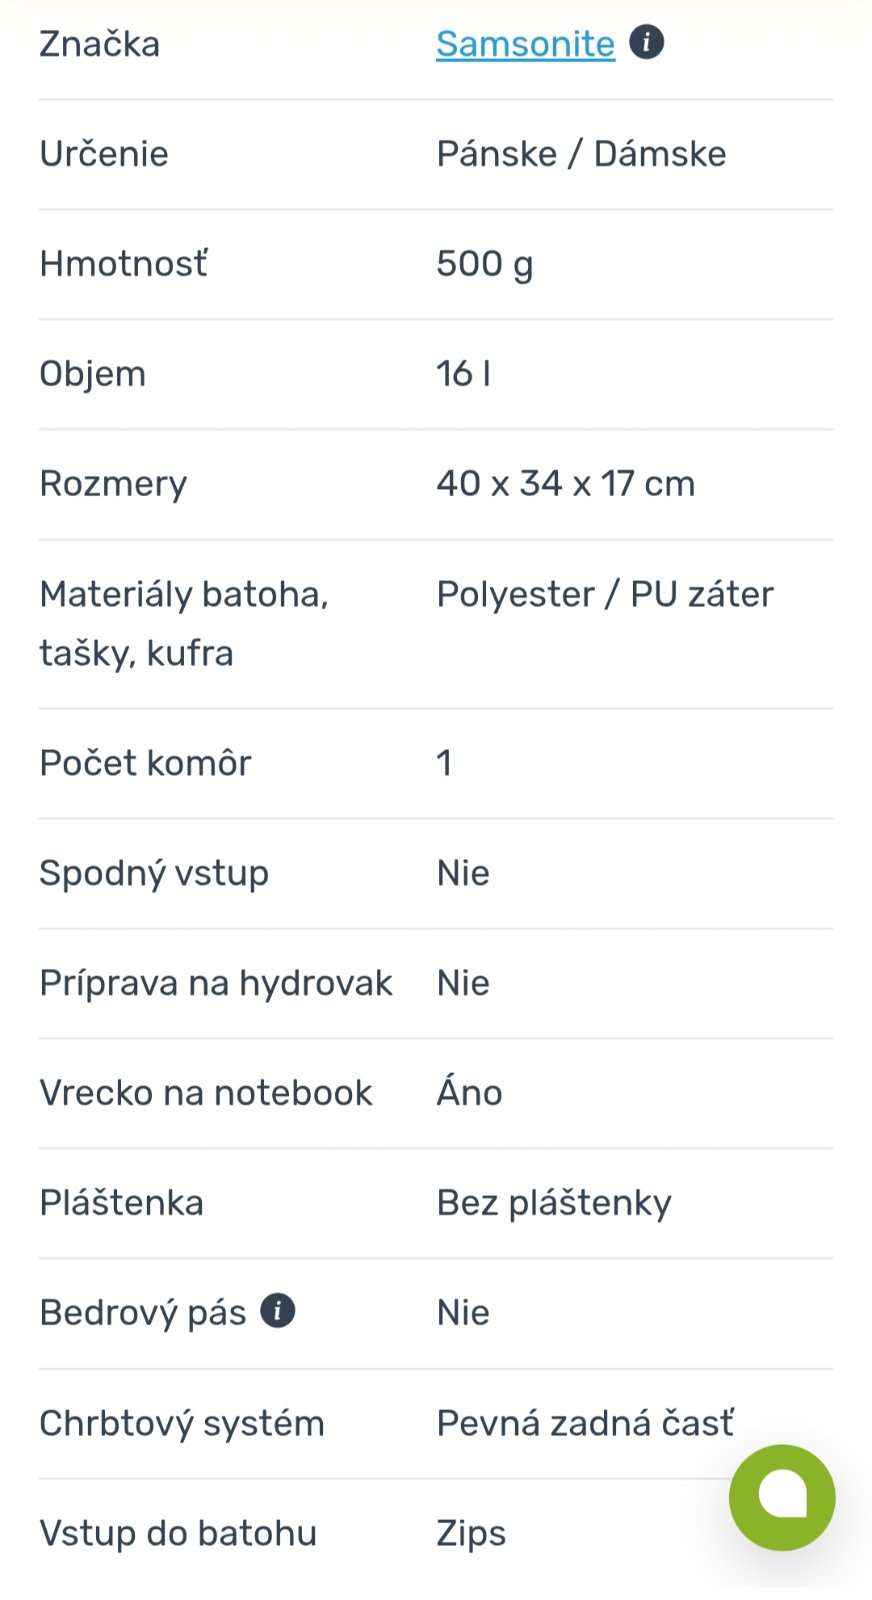
Task: Click the Pánske / Dámske value
Action: coord(581,154)
